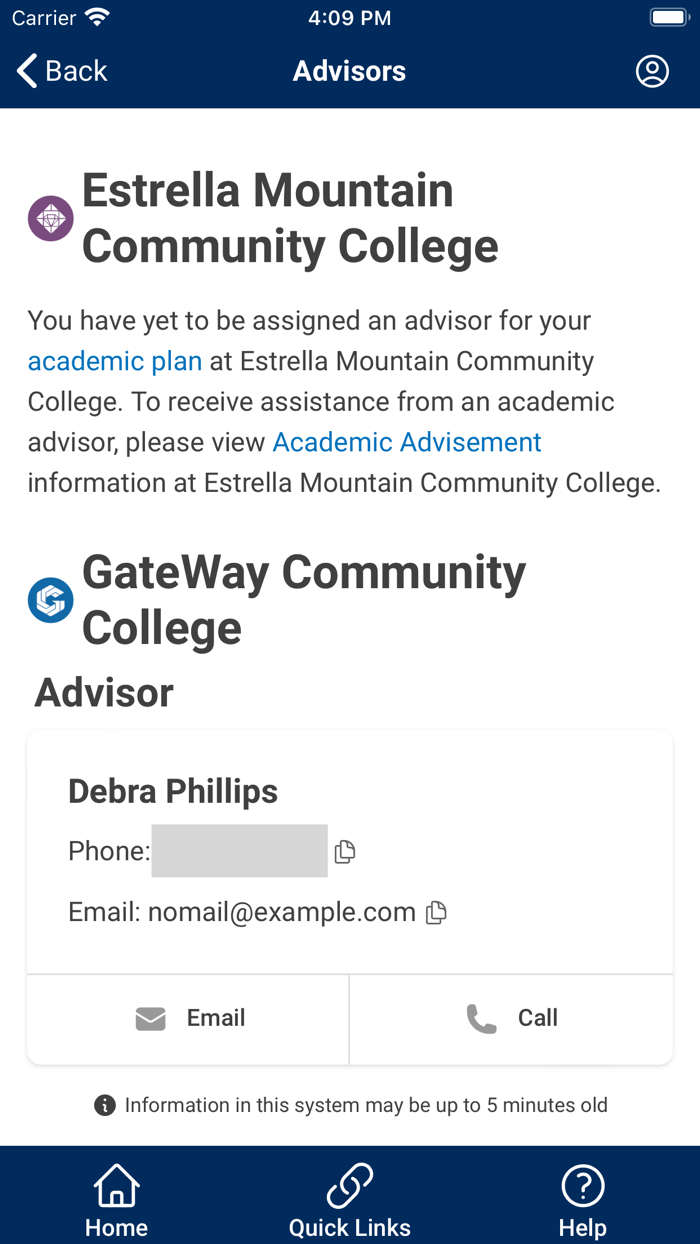Select the GateWay Community College logo
Image resolution: width=700 pixels, height=1244 pixels.
(x=50, y=600)
